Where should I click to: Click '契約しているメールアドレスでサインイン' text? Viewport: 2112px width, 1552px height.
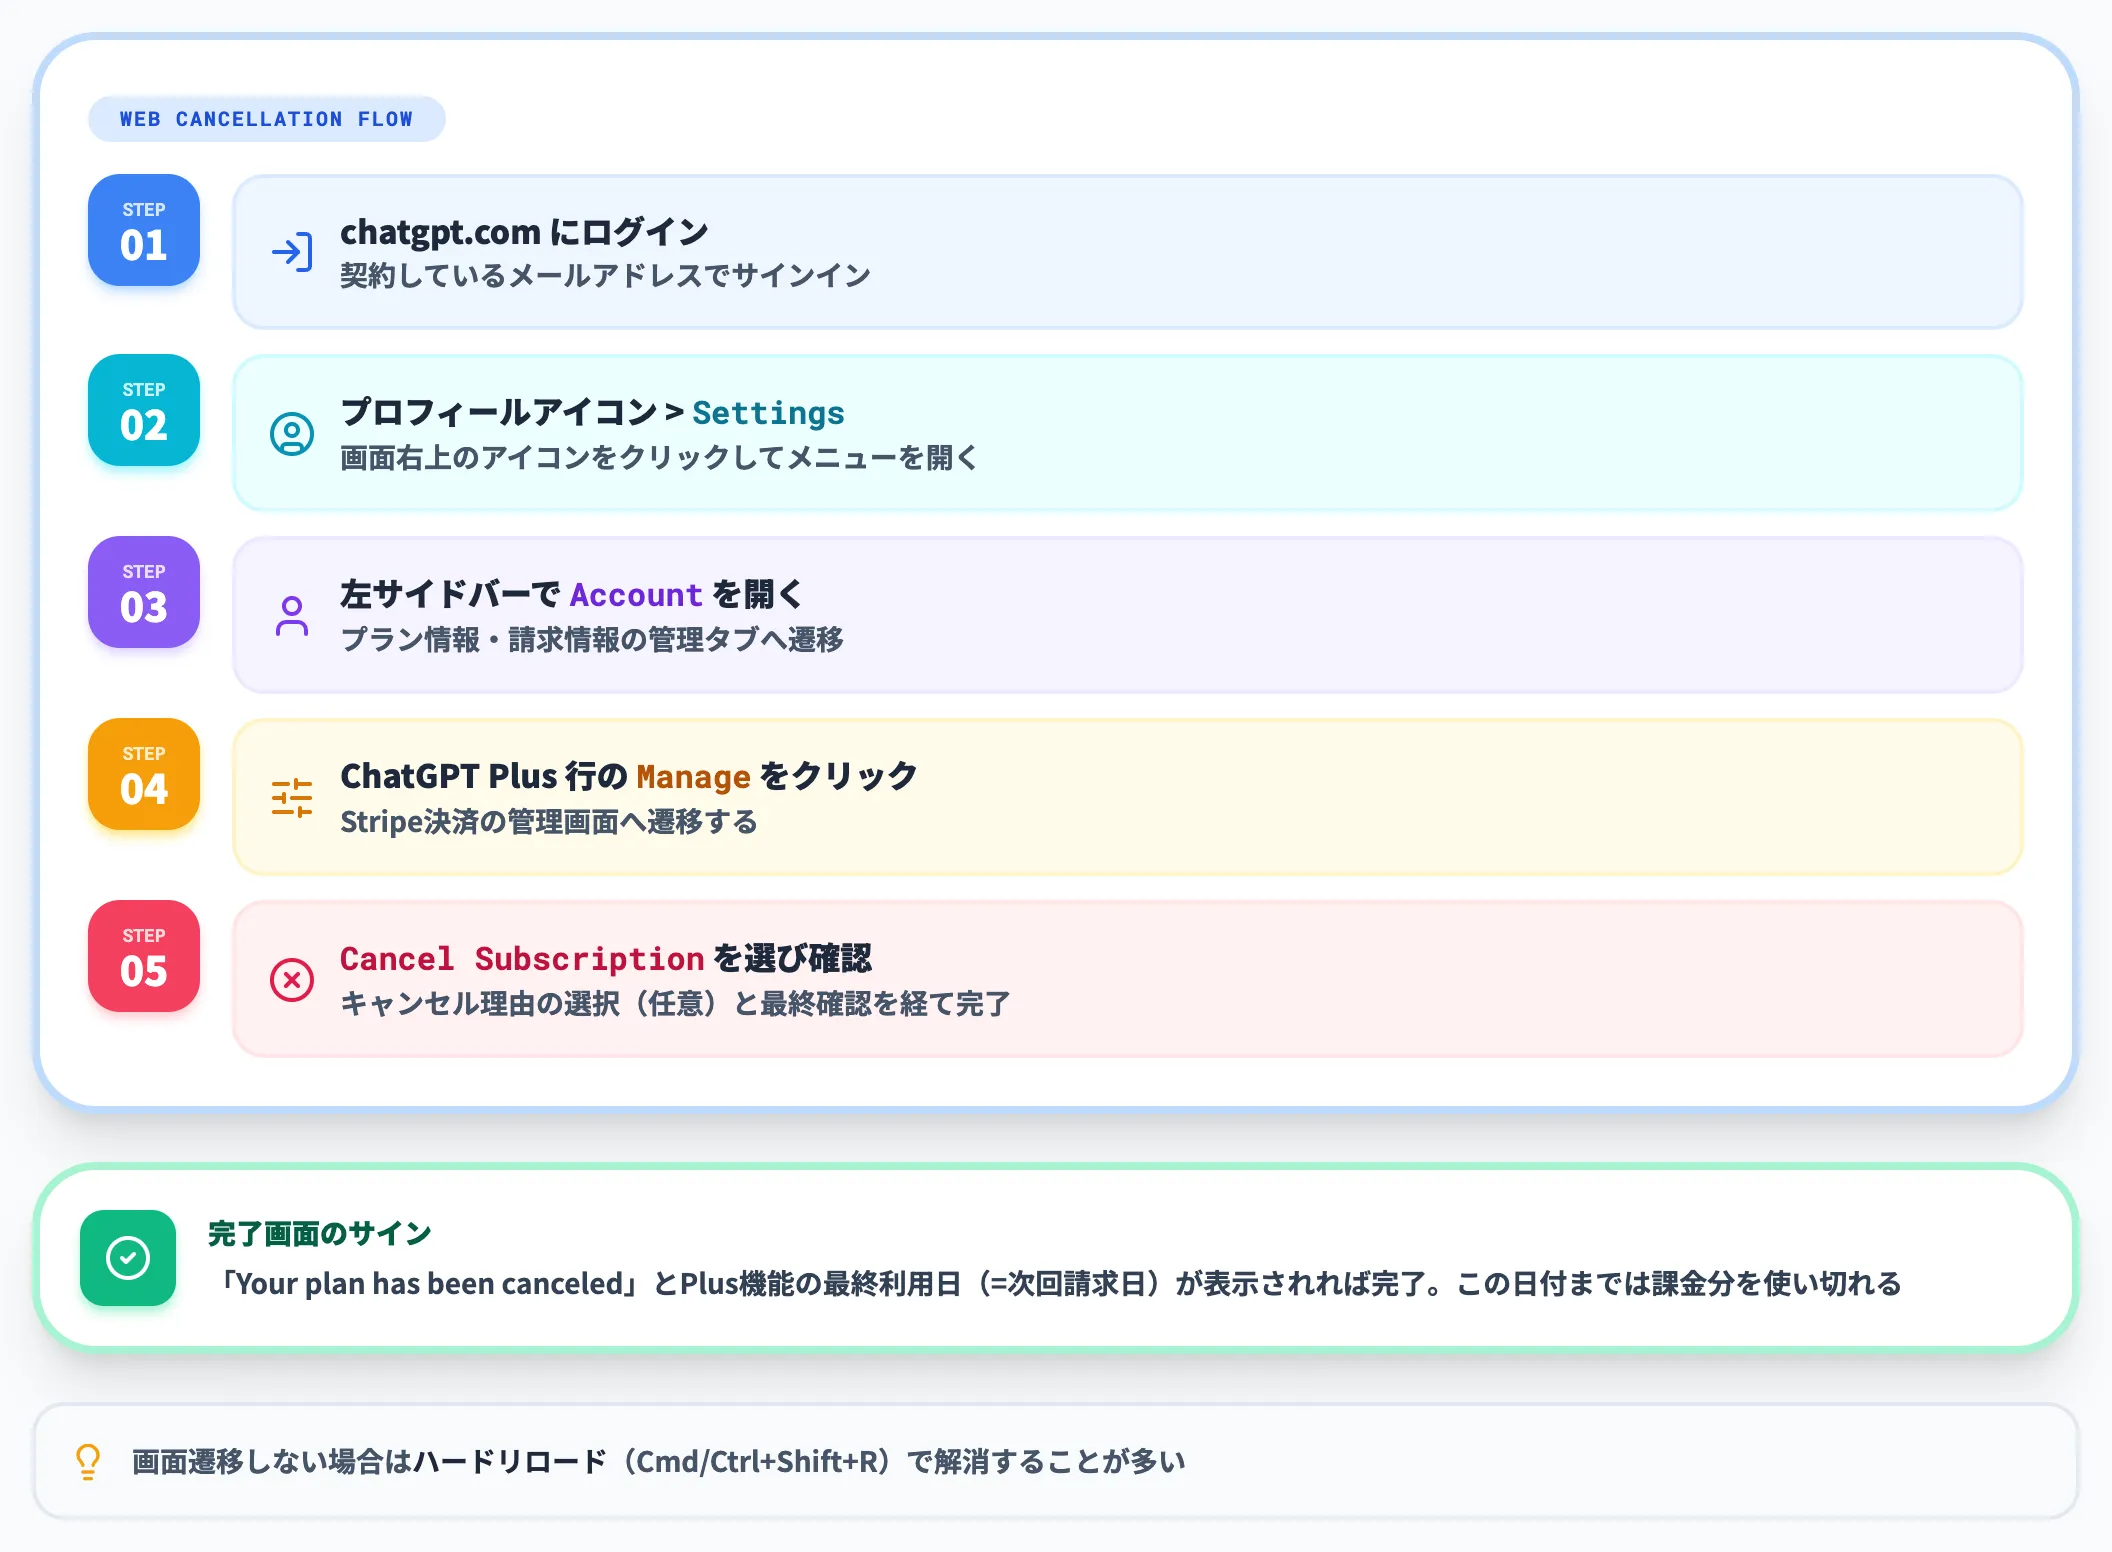point(605,276)
